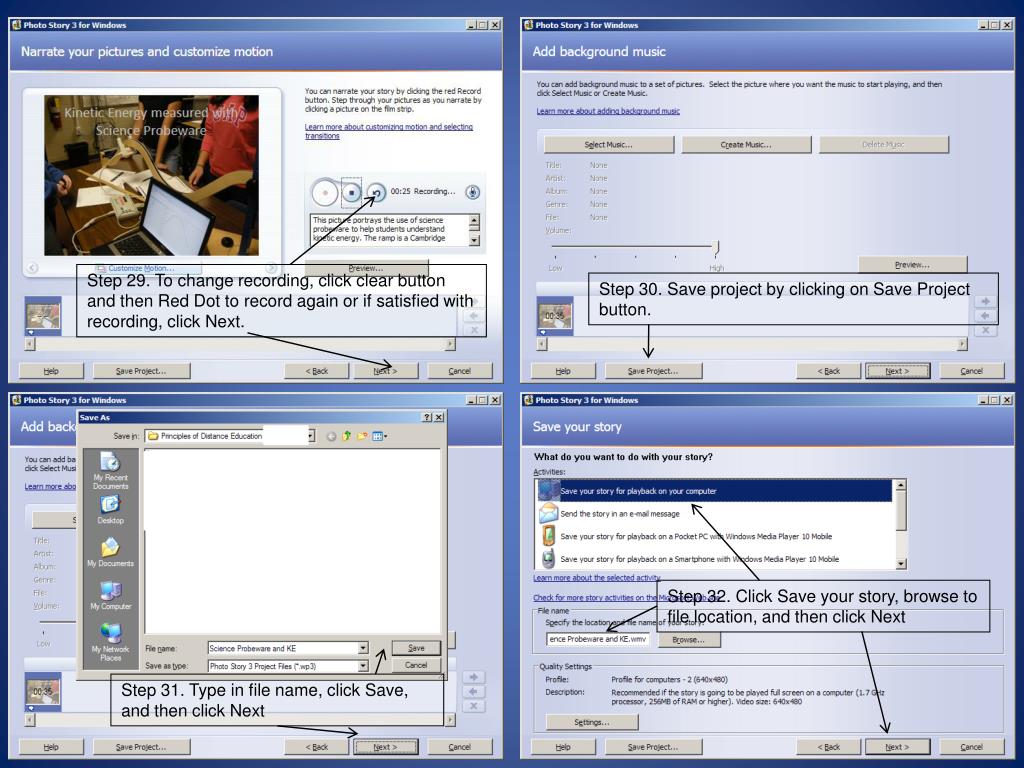Click filmstrip move-left arrow, top-right music window
The height and width of the screenshot is (768, 1024).
[x=985, y=316]
